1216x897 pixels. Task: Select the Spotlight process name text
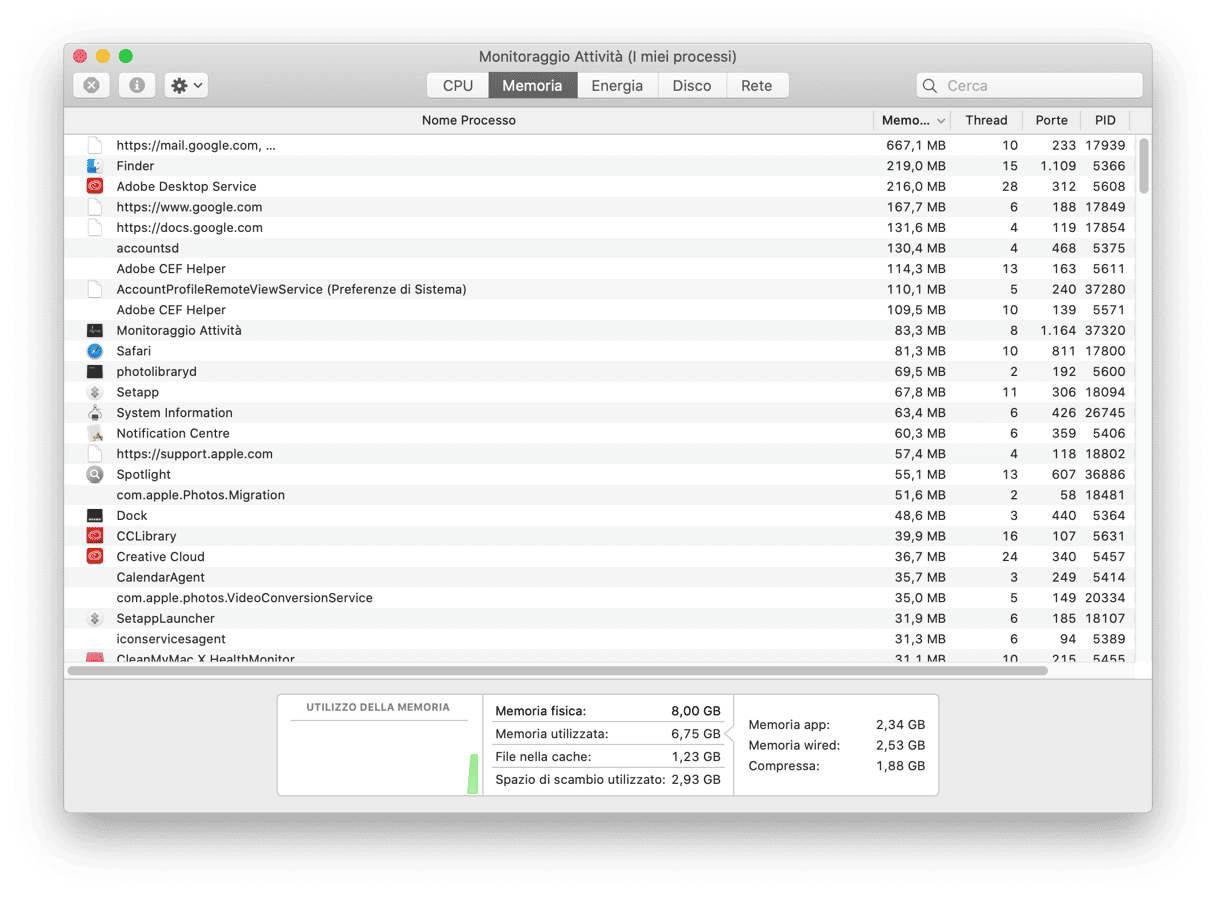[144, 474]
